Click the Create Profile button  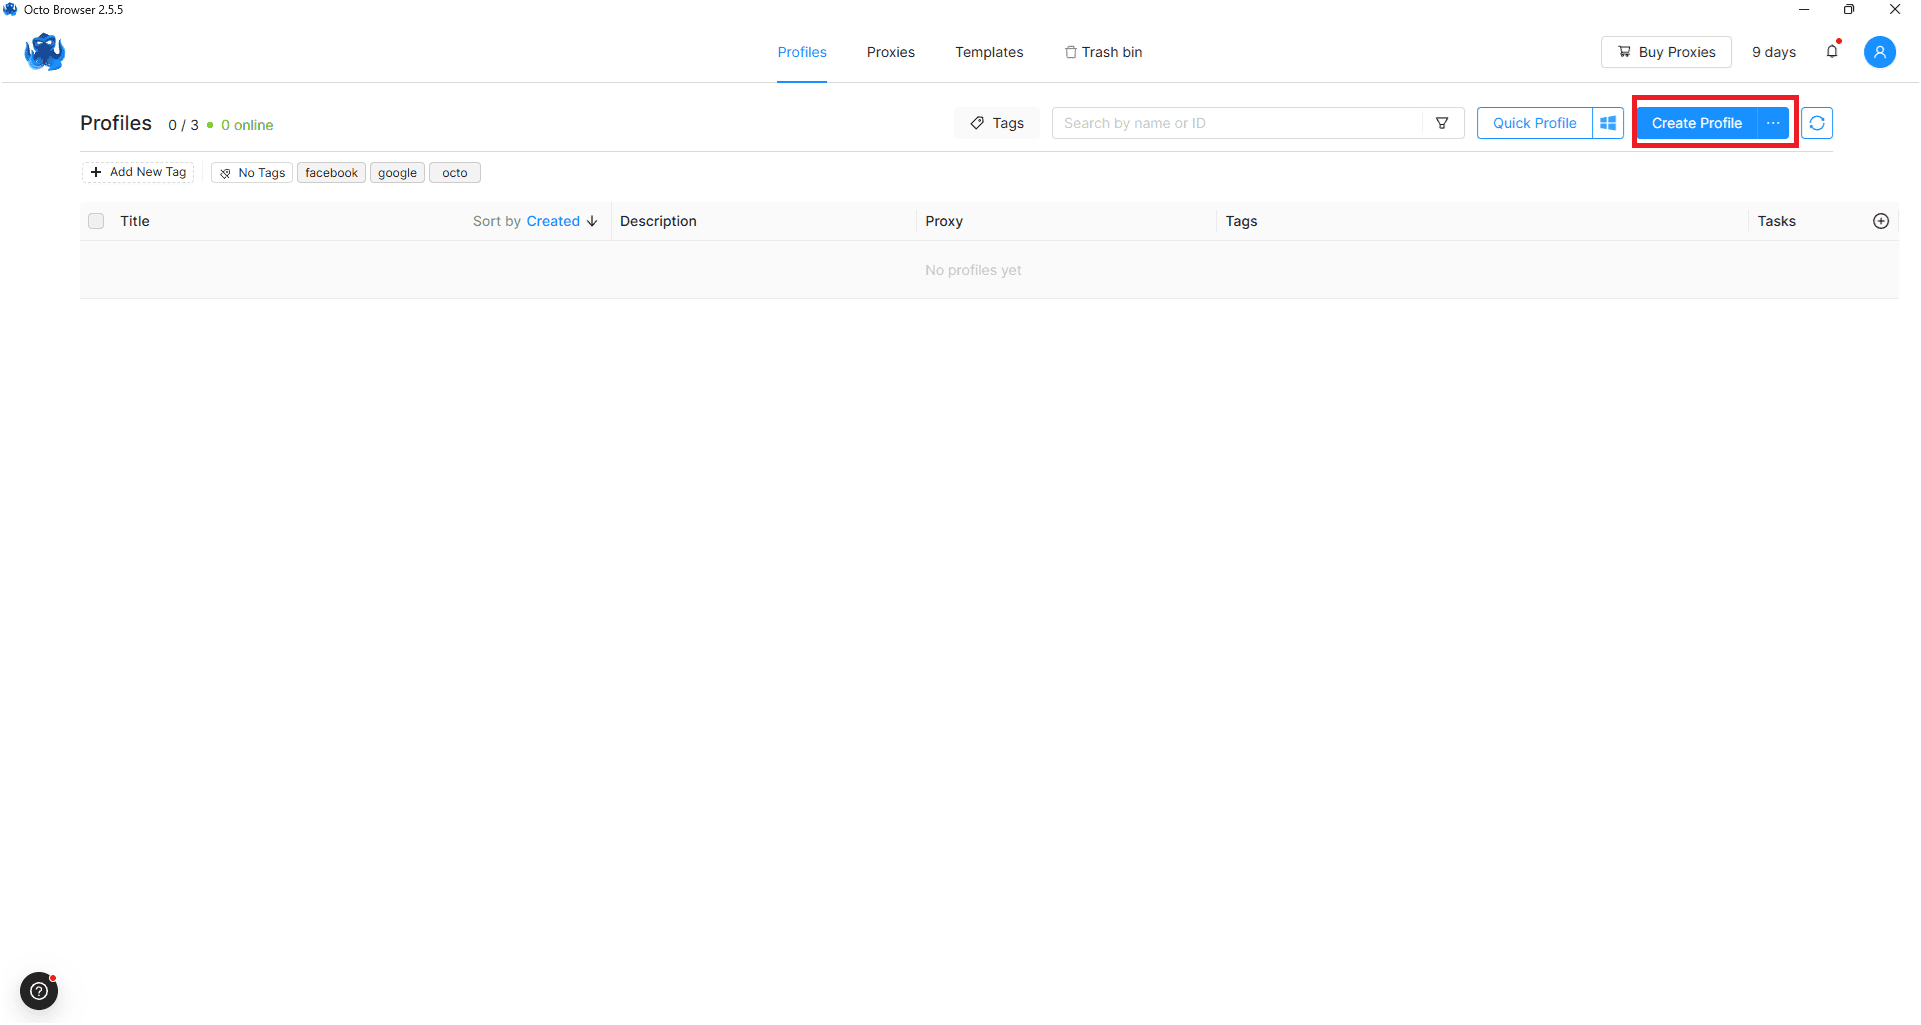[1696, 122]
